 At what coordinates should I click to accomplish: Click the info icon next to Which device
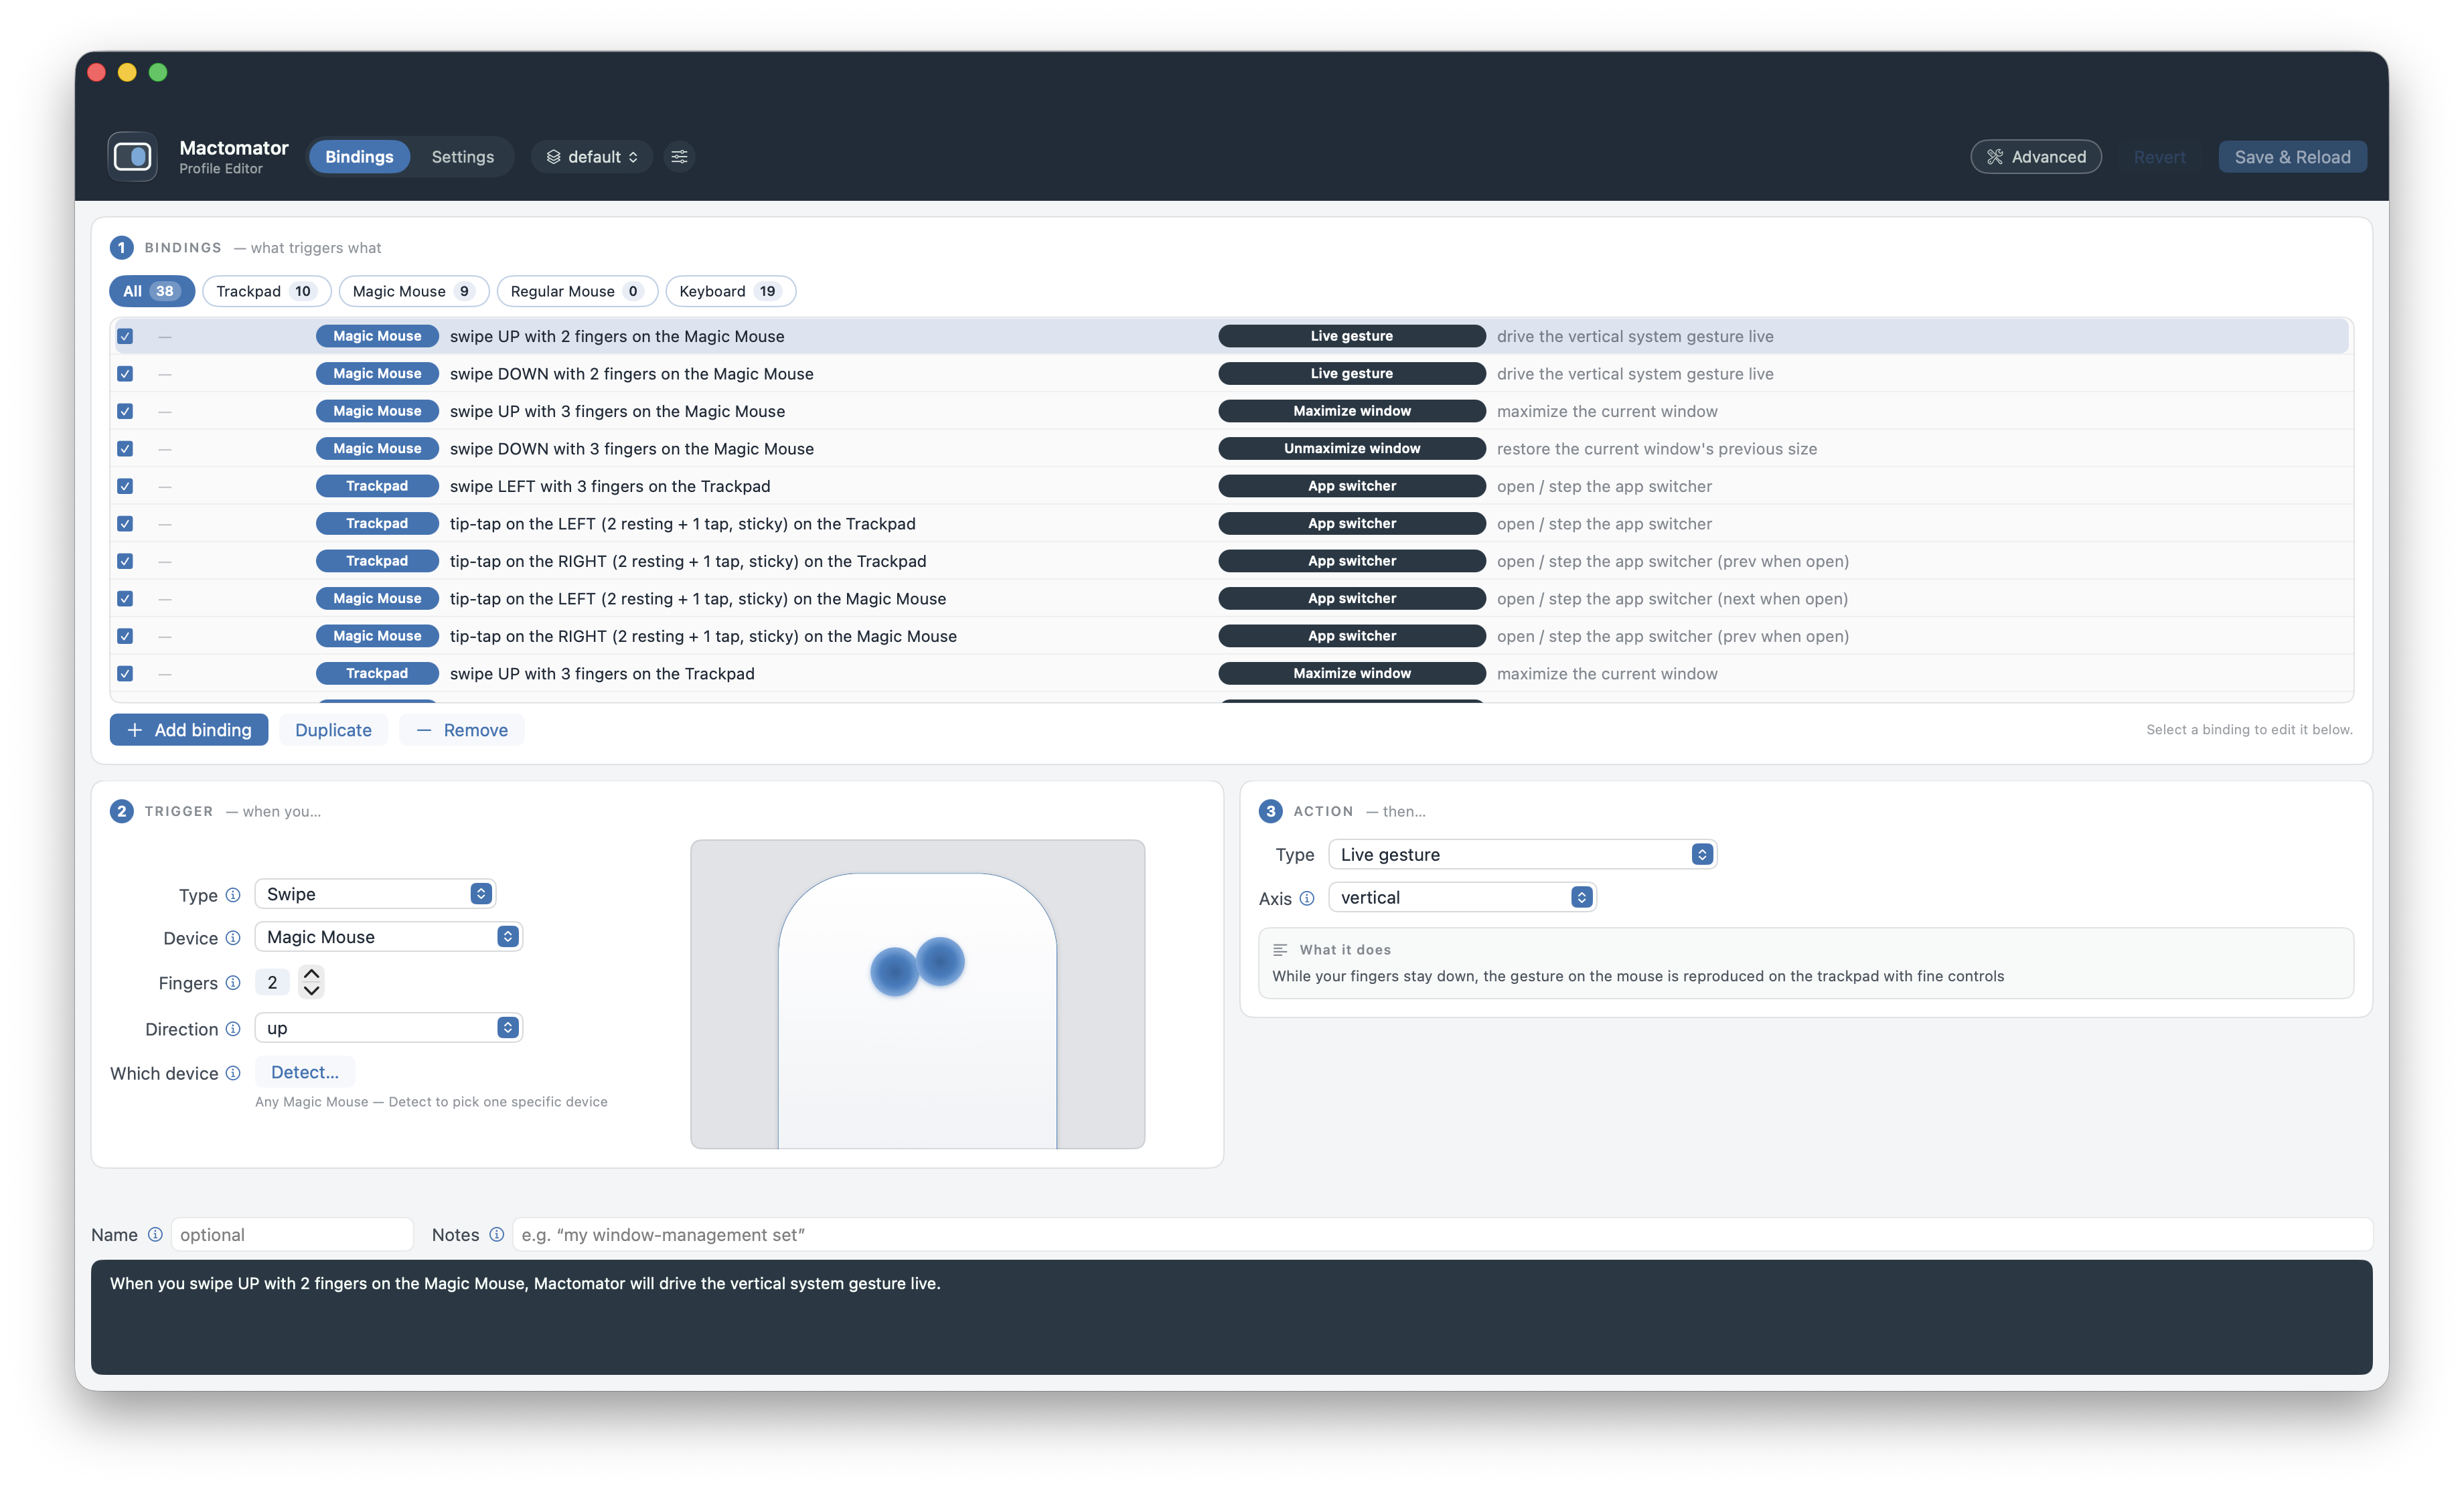[x=233, y=1073]
